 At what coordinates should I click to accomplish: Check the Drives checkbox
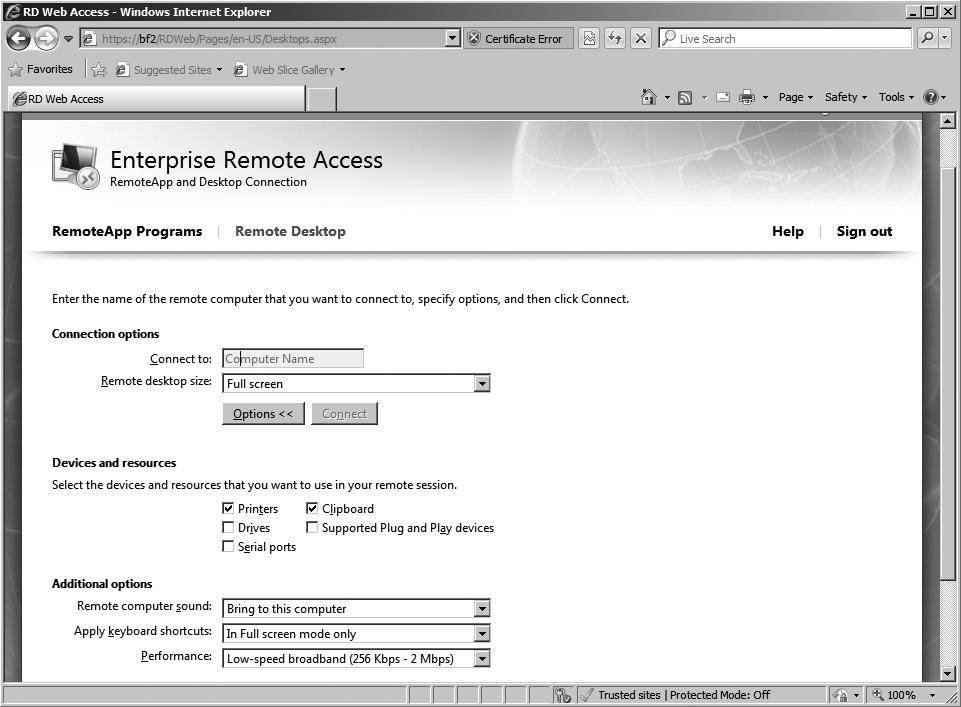click(228, 527)
